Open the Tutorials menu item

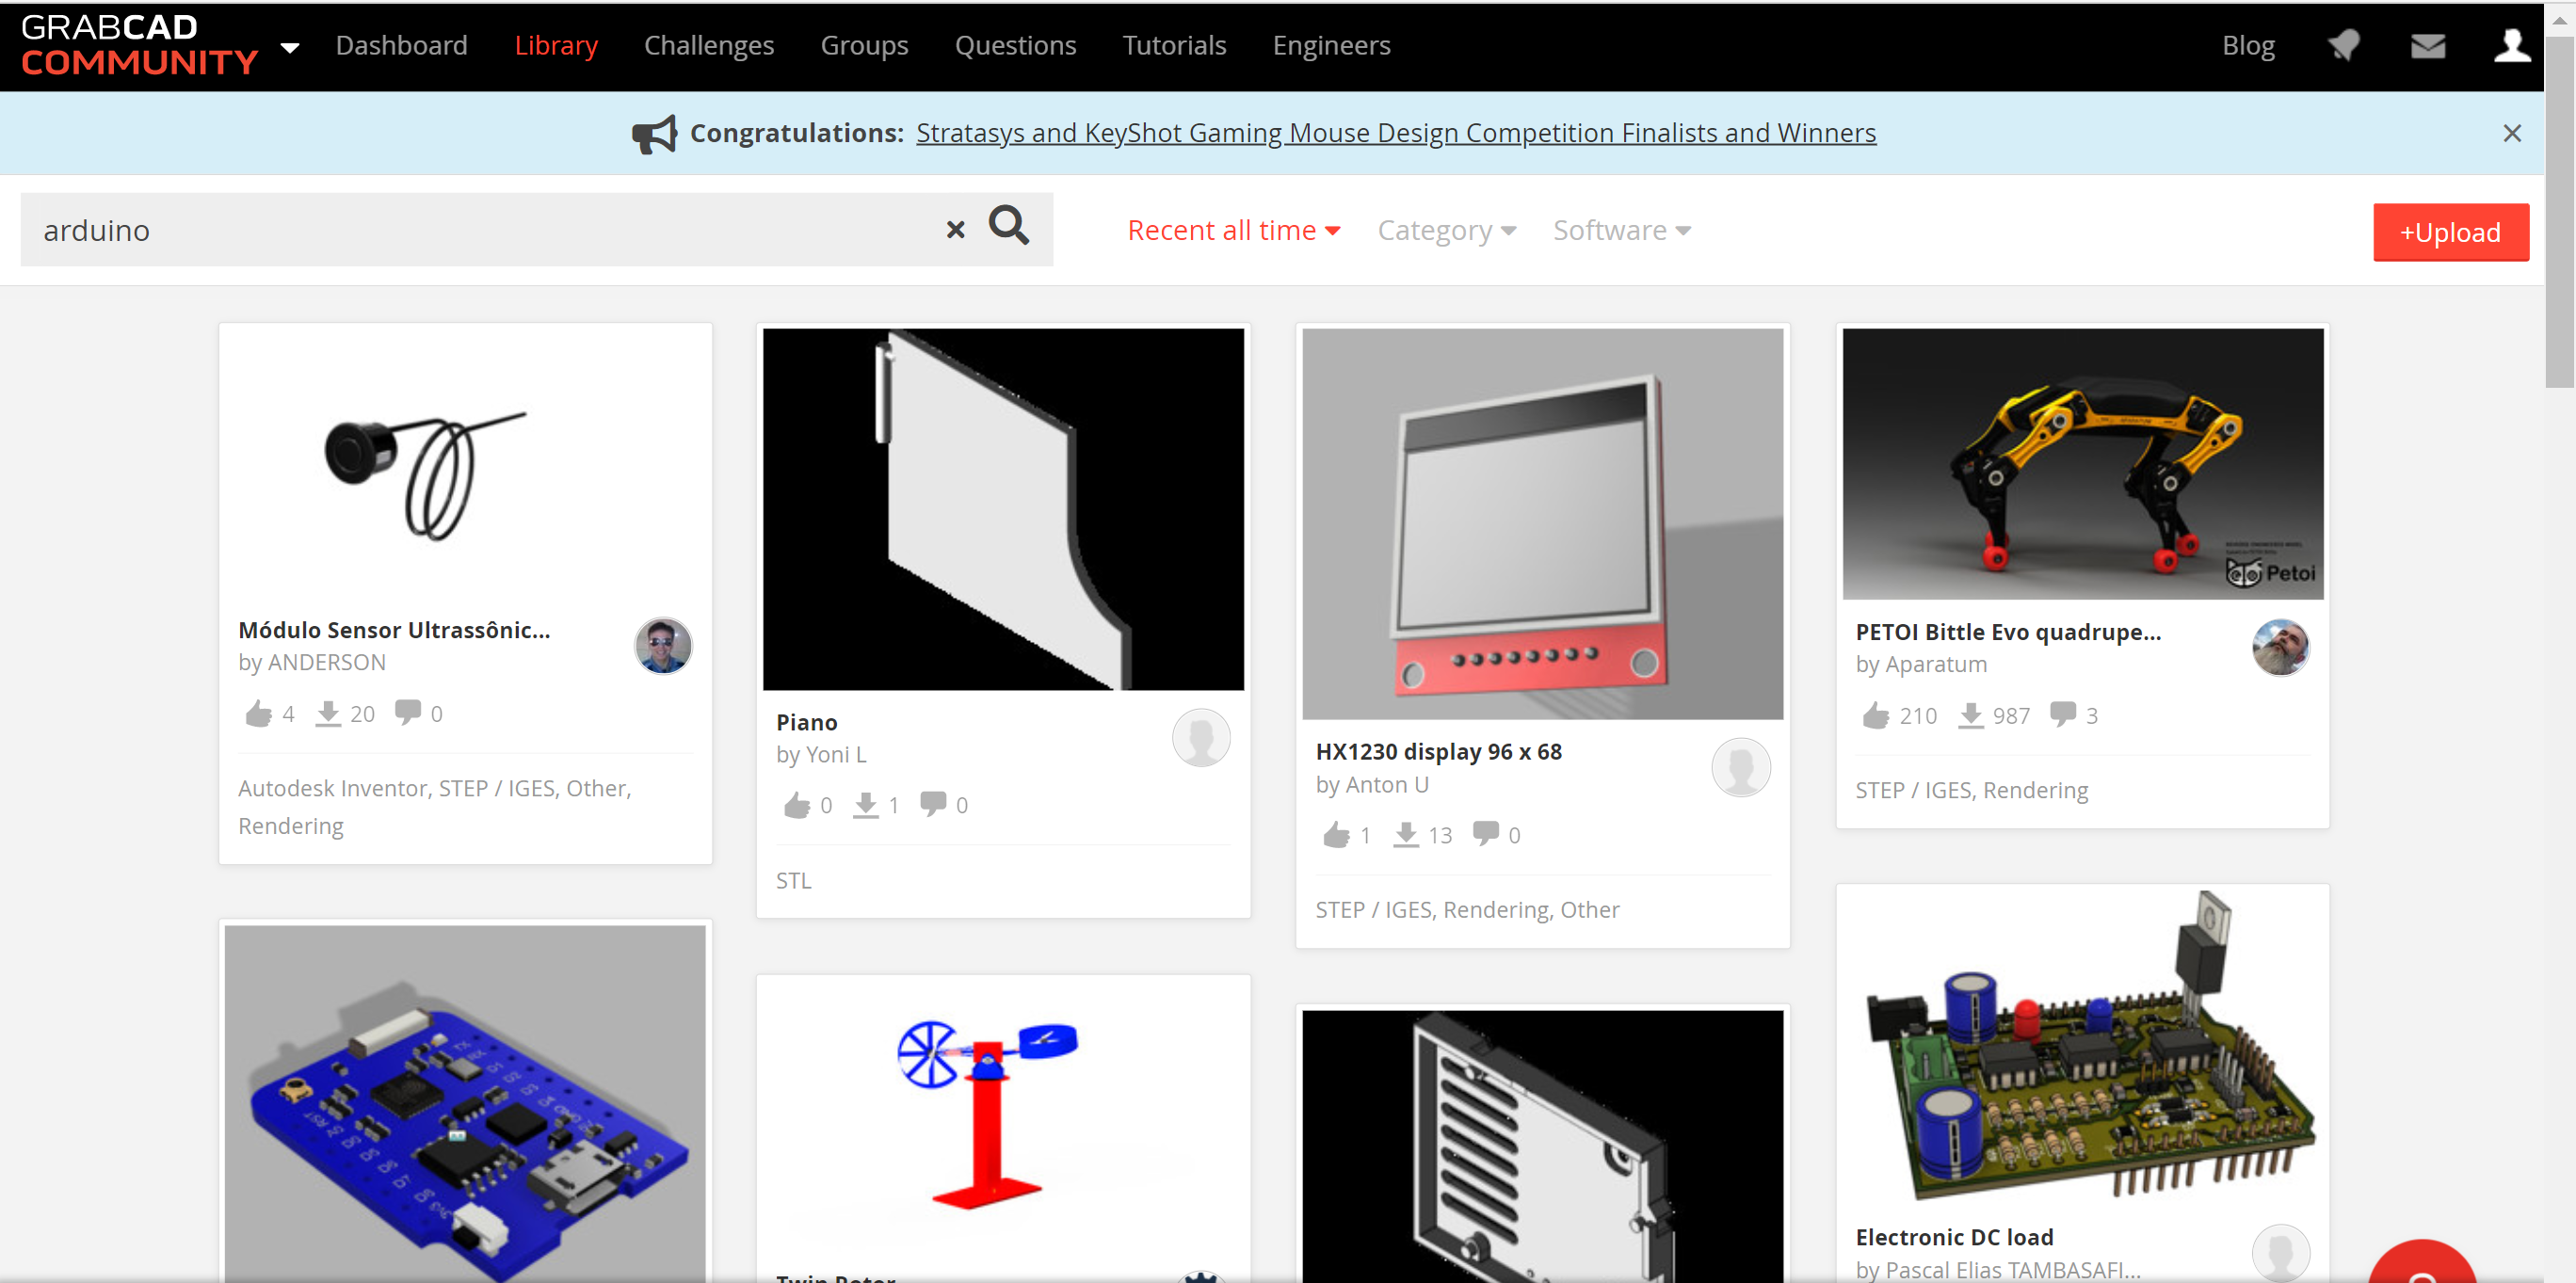1173,45
